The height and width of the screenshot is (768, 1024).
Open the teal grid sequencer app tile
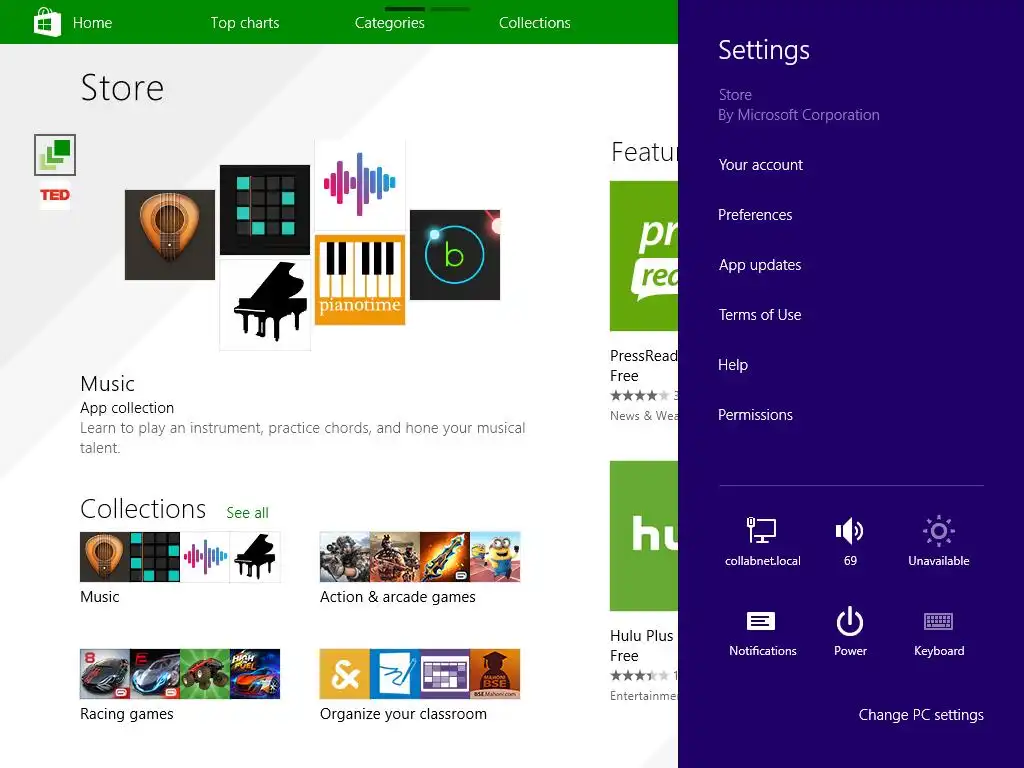pyautogui.click(x=264, y=210)
